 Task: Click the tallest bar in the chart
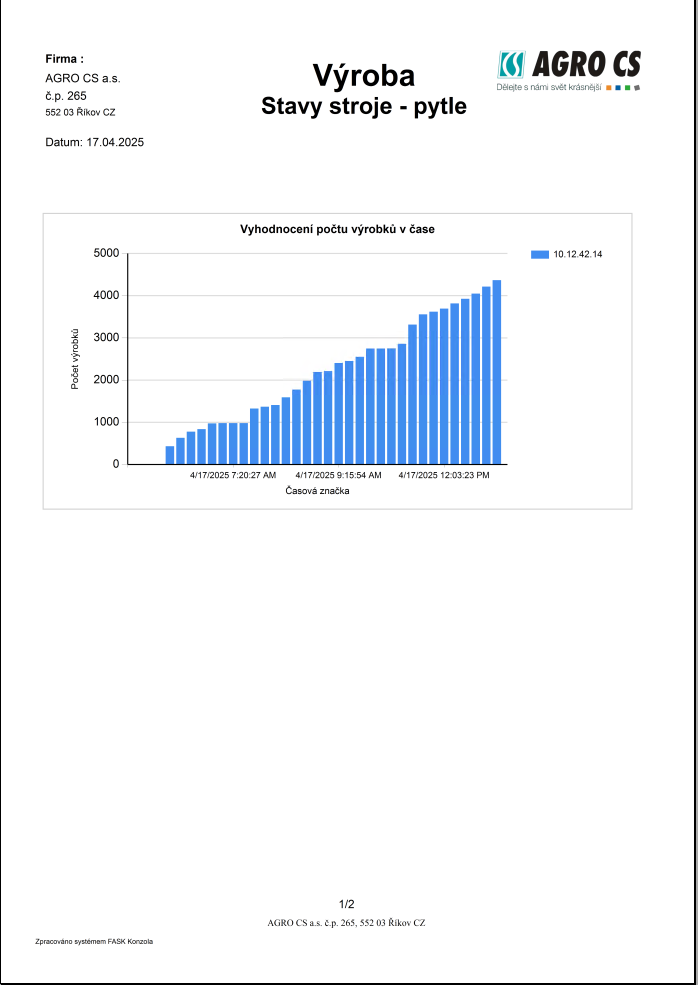tap(497, 372)
